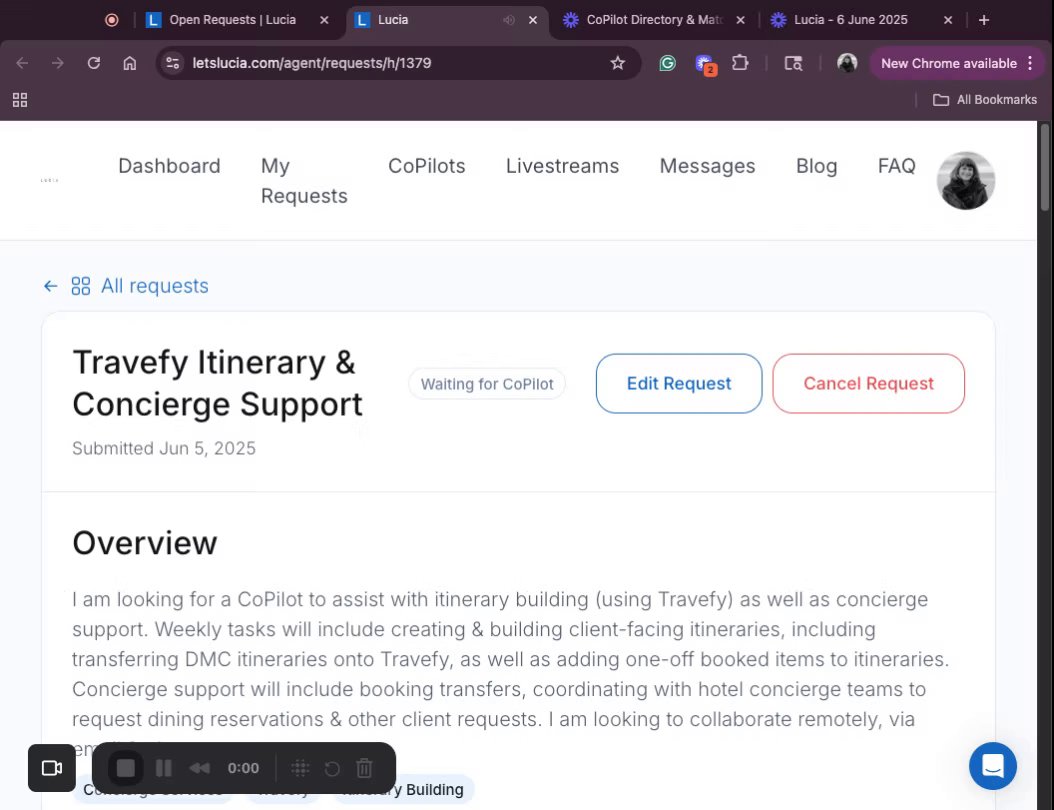
Task: Stop the screen recording
Action: coord(126,768)
